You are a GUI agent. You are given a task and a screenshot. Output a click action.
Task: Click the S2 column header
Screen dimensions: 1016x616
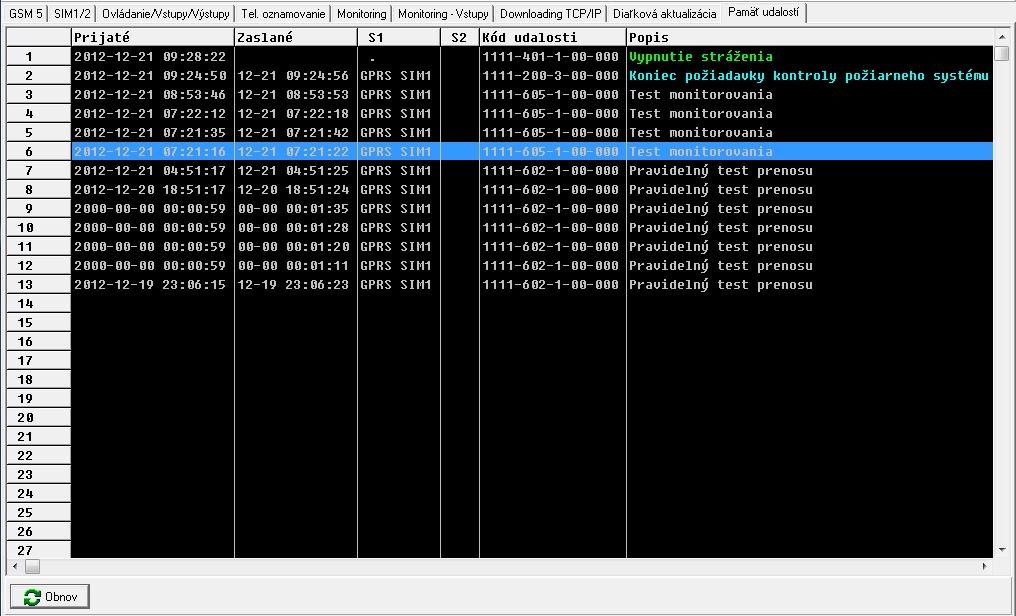459,38
